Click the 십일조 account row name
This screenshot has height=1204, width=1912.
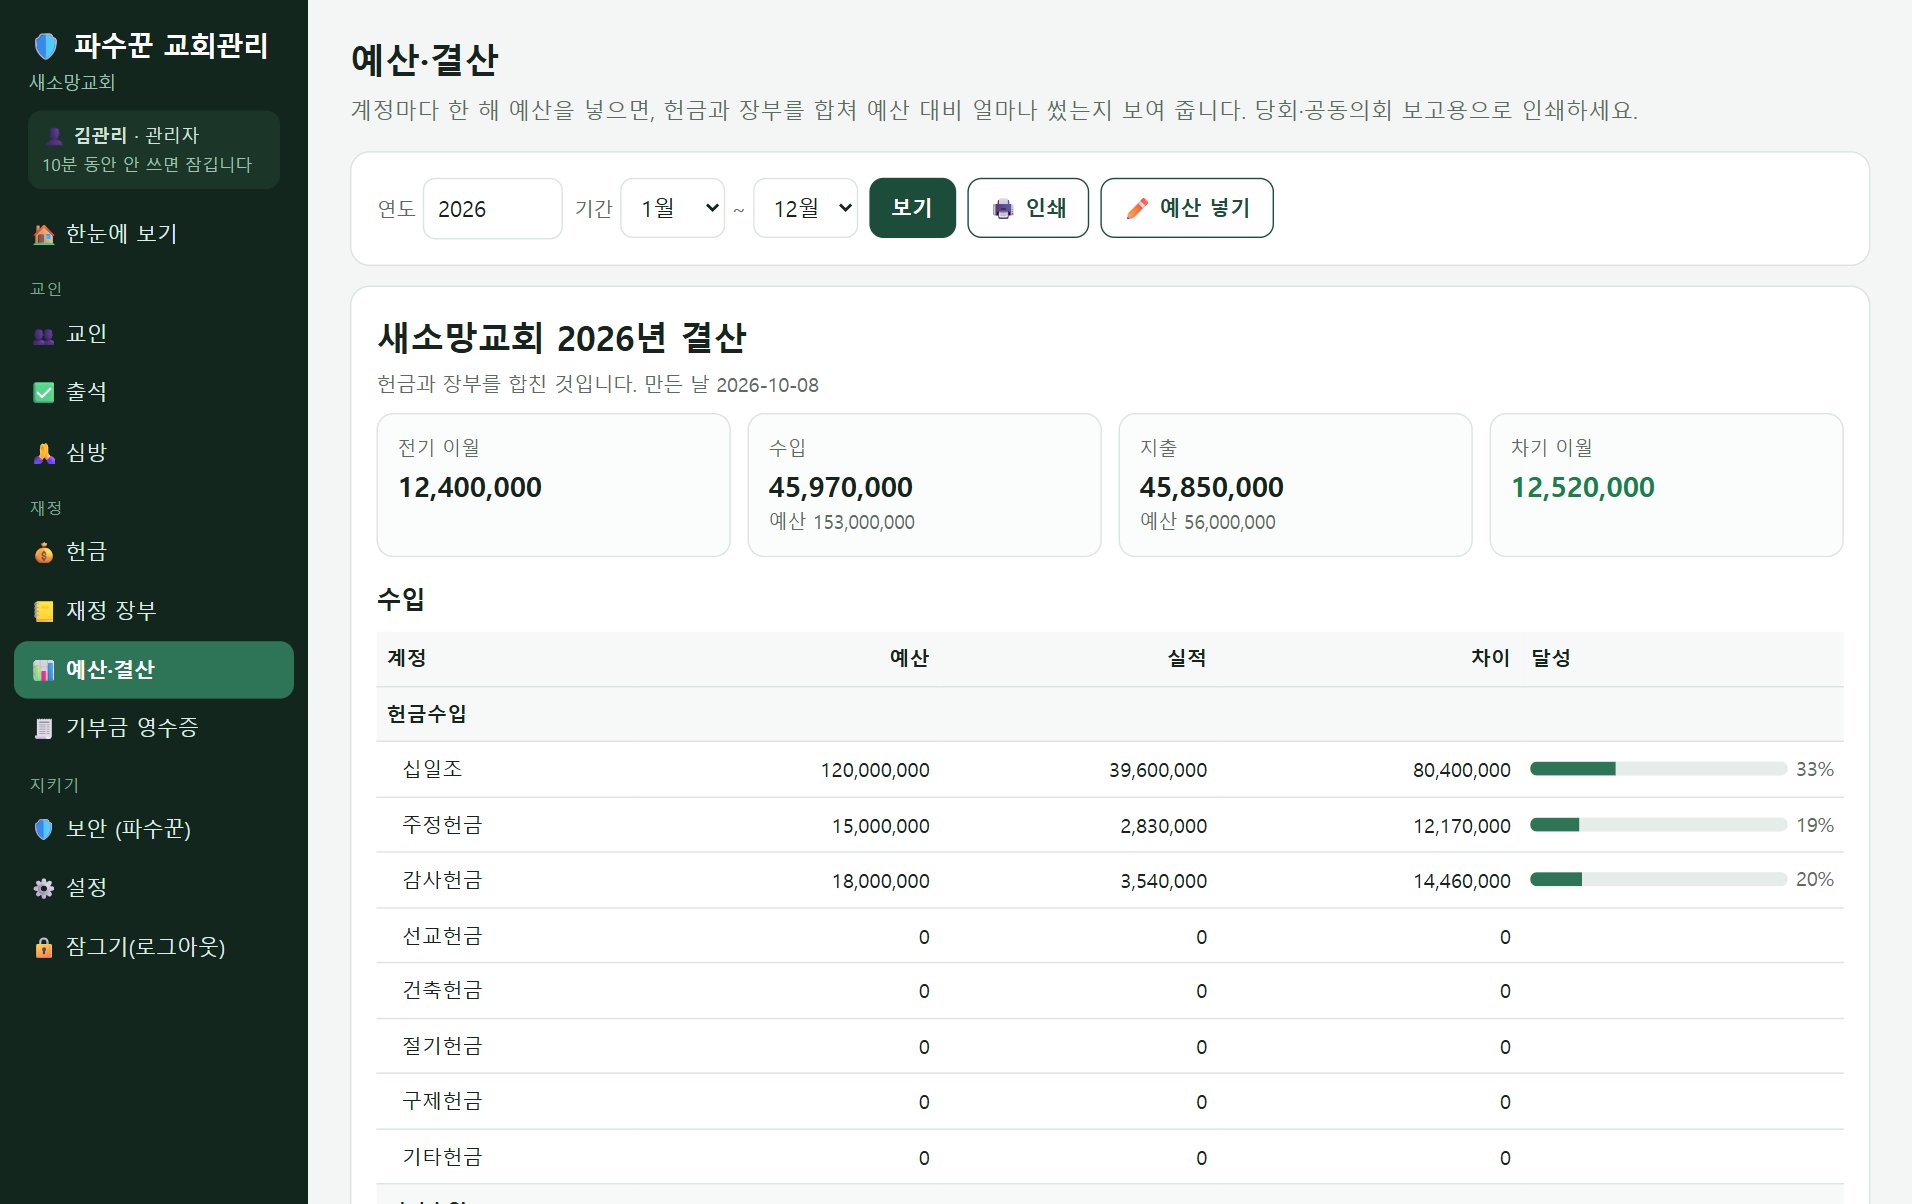(x=432, y=769)
